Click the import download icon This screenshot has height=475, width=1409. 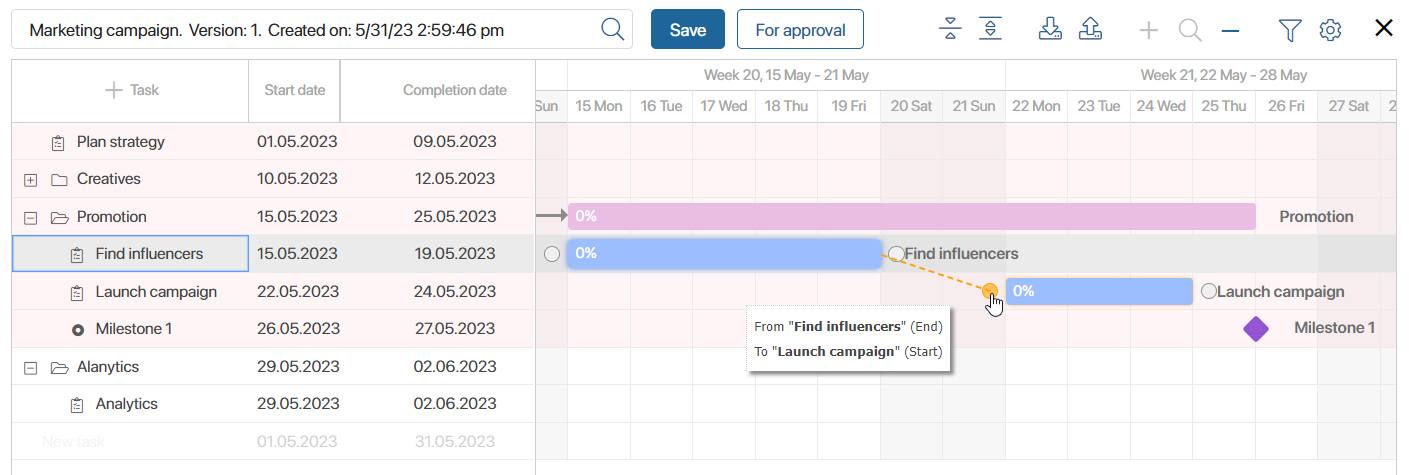pyautogui.click(x=1050, y=29)
